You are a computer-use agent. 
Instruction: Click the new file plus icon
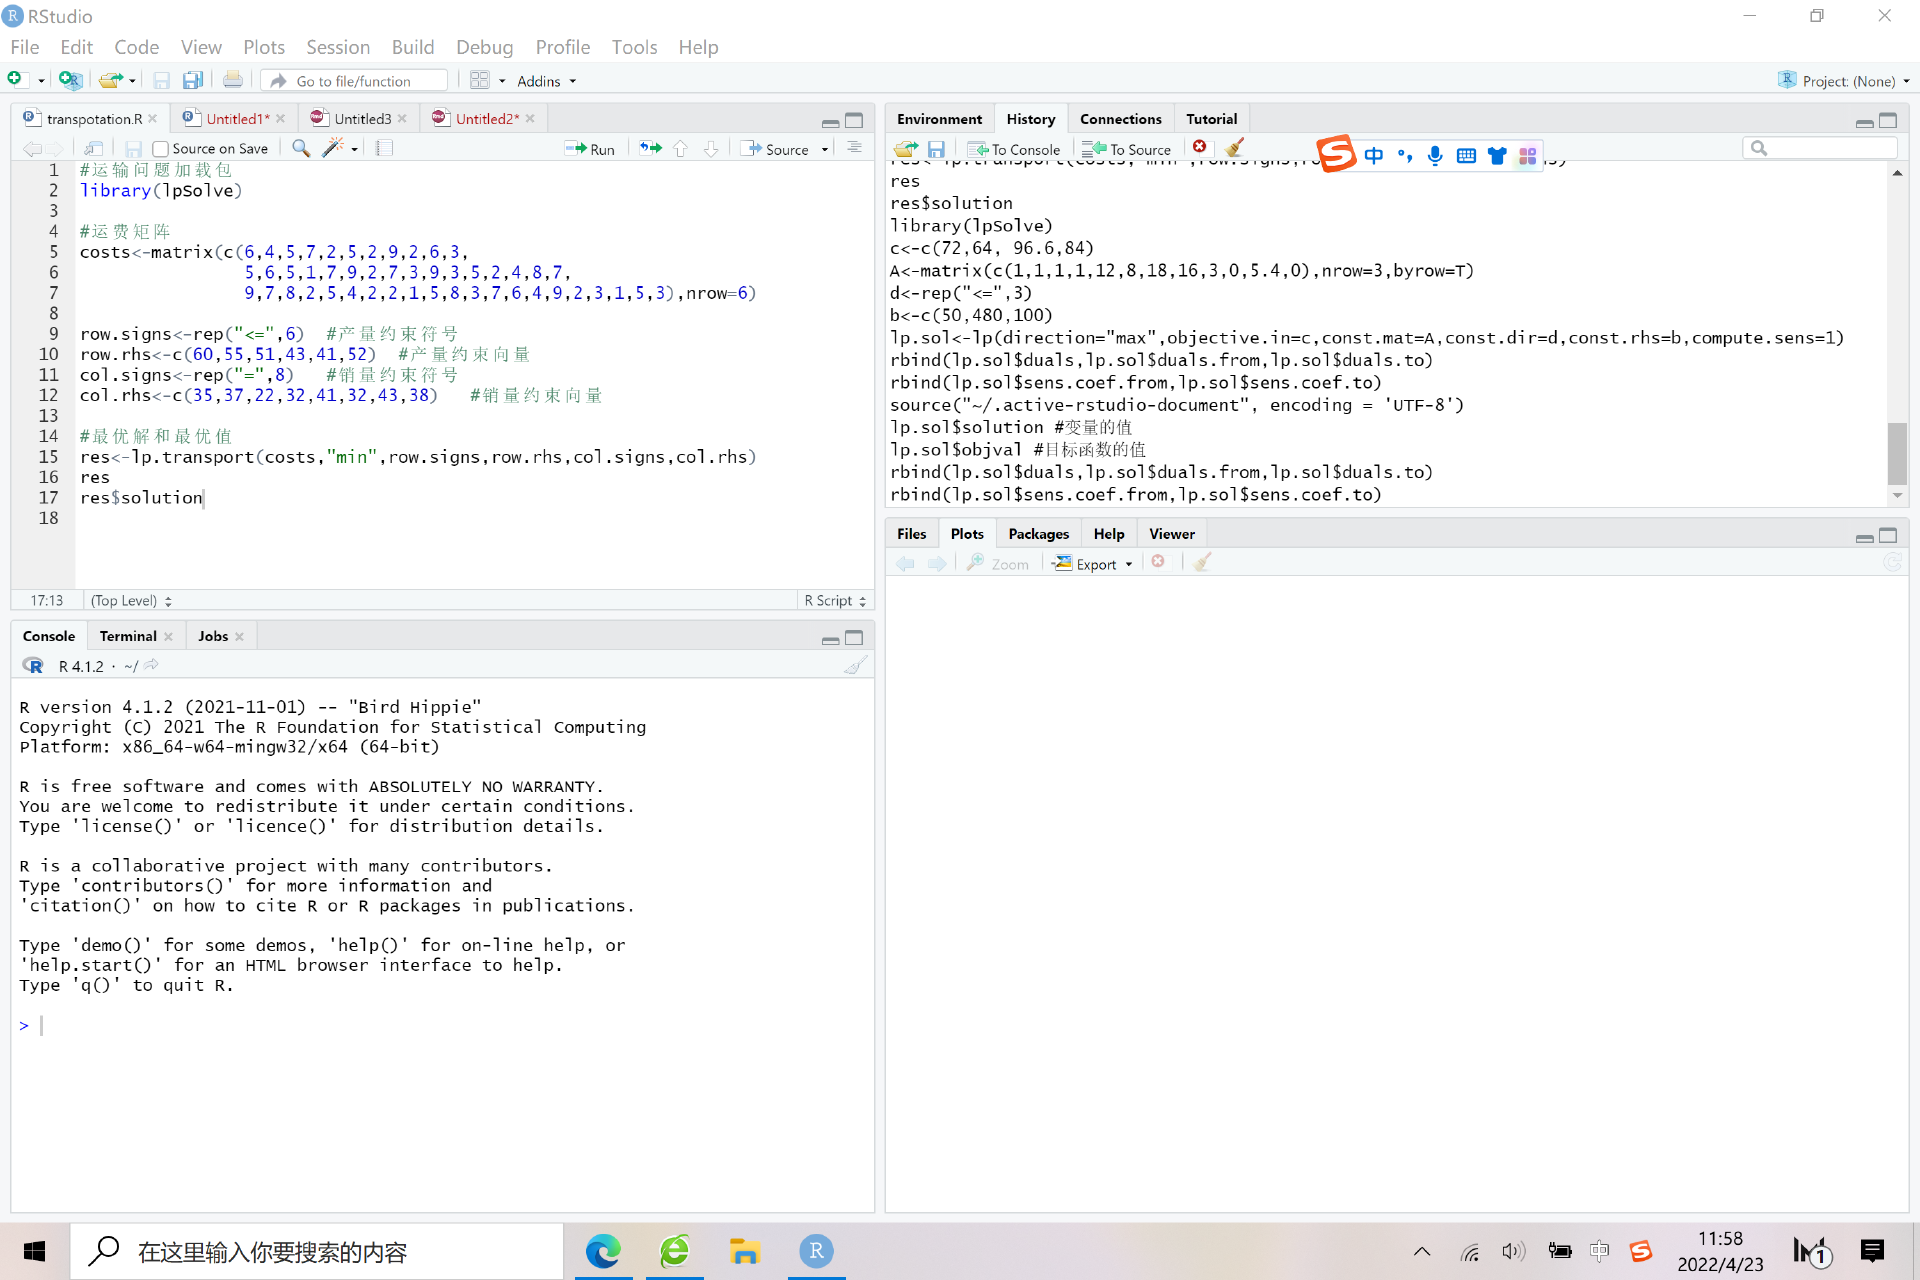(15, 80)
